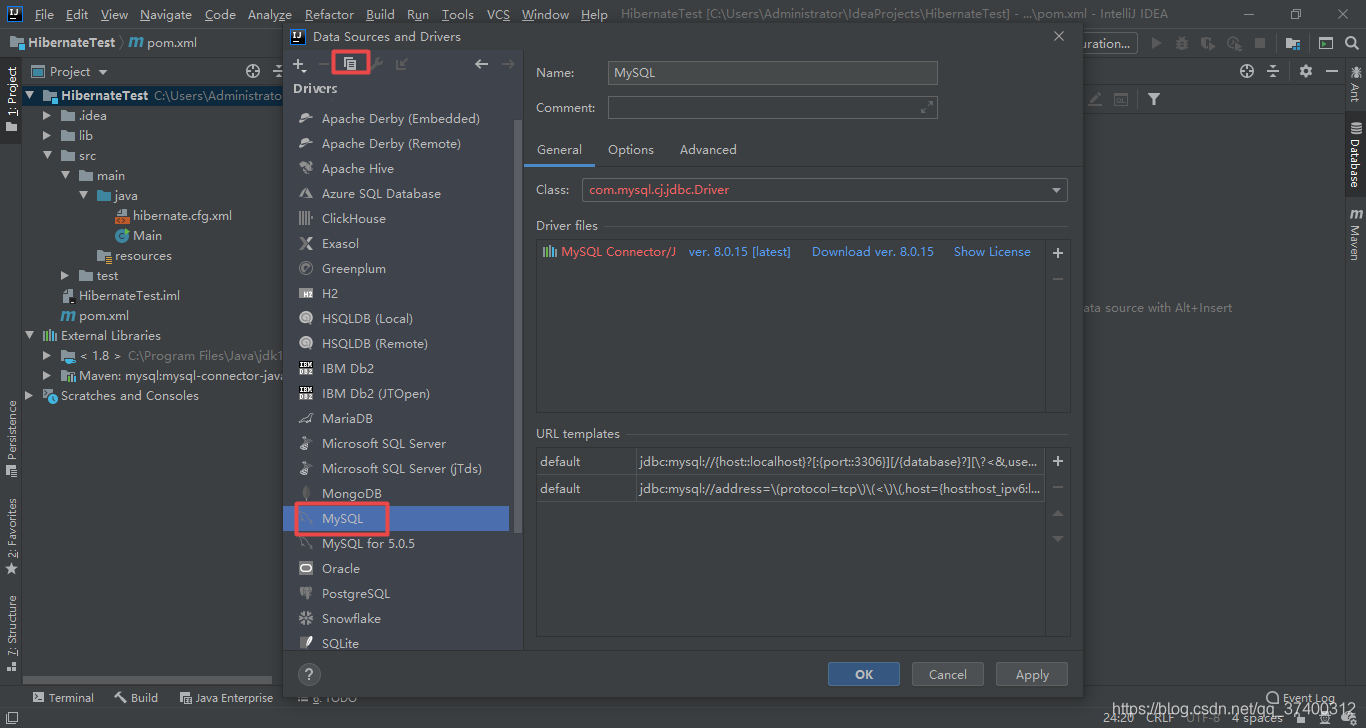Click the Apply button
Viewport: 1366px width, 728px height.
[1032, 674]
